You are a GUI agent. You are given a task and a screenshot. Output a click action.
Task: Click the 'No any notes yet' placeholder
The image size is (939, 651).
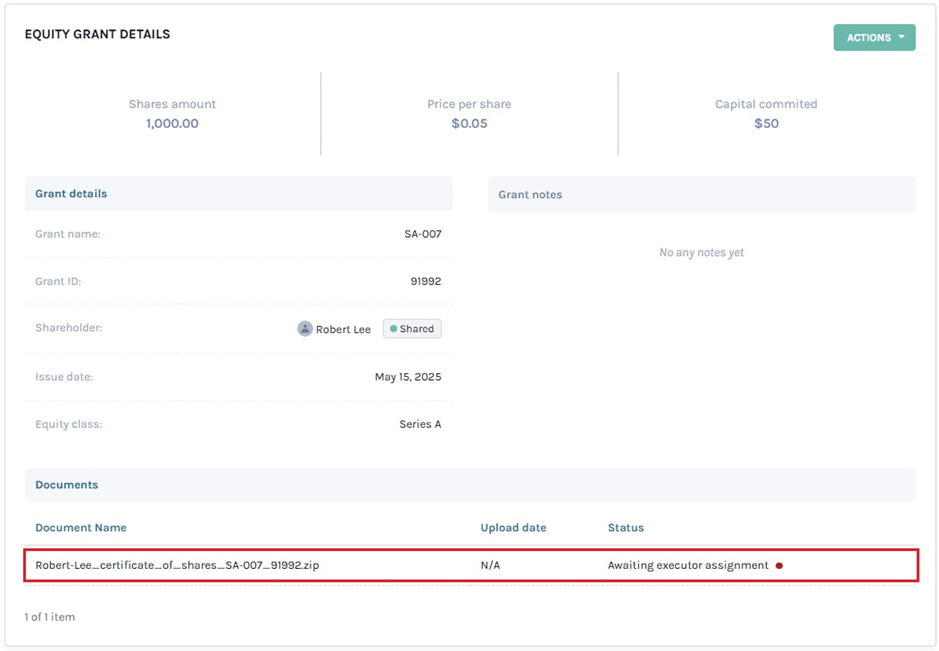[701, 253]
